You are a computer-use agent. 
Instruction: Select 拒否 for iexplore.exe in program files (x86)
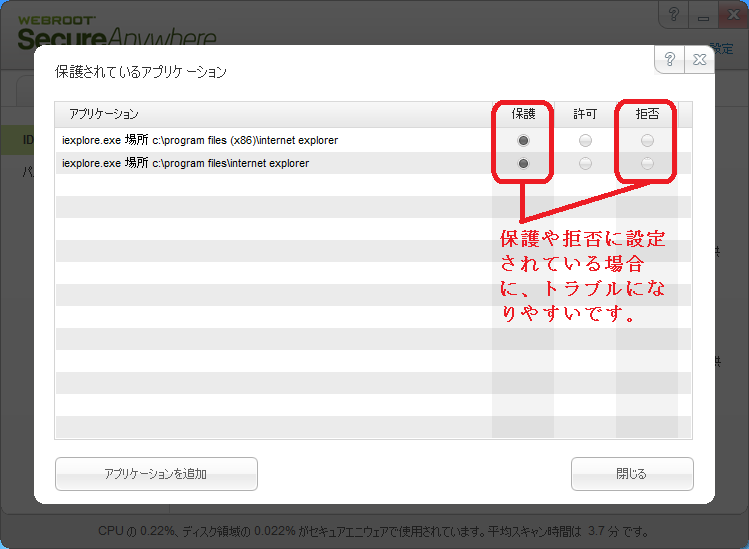(647, 140)
